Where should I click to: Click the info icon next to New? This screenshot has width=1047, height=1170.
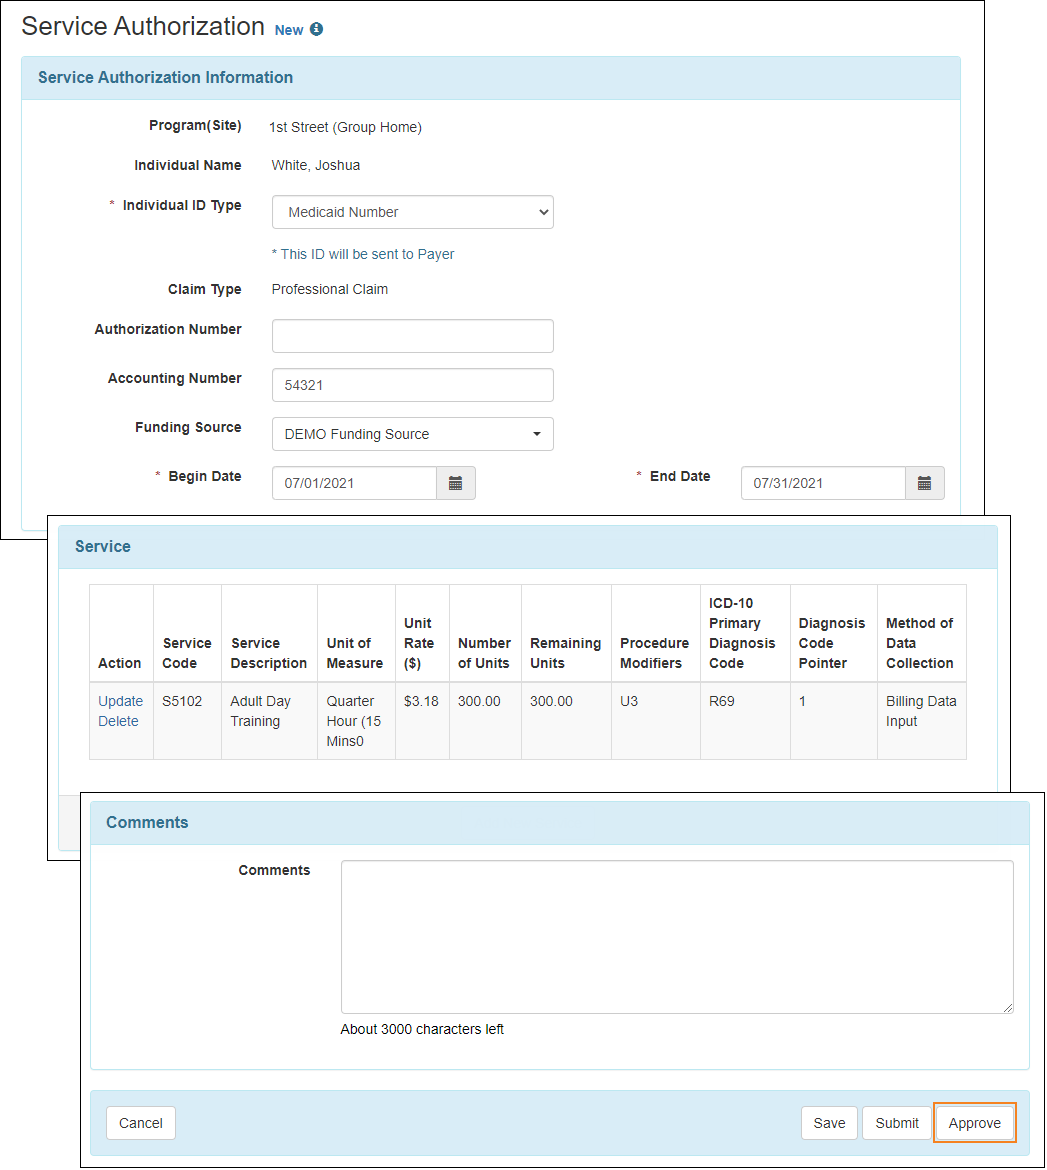(x=317, y=29)
